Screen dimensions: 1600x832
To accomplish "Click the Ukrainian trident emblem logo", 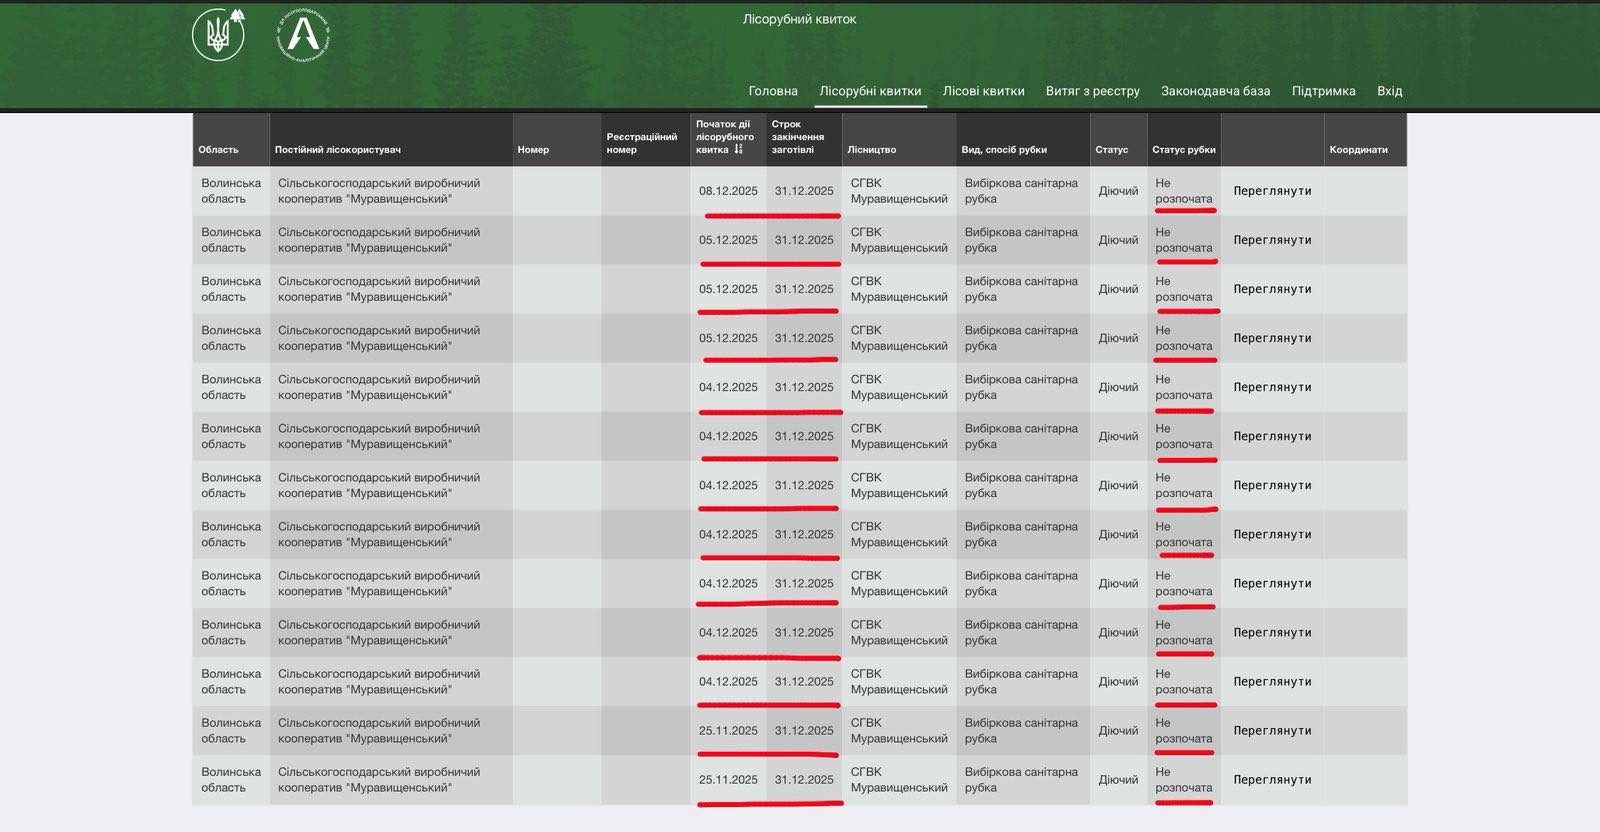I will coord(218,35).
